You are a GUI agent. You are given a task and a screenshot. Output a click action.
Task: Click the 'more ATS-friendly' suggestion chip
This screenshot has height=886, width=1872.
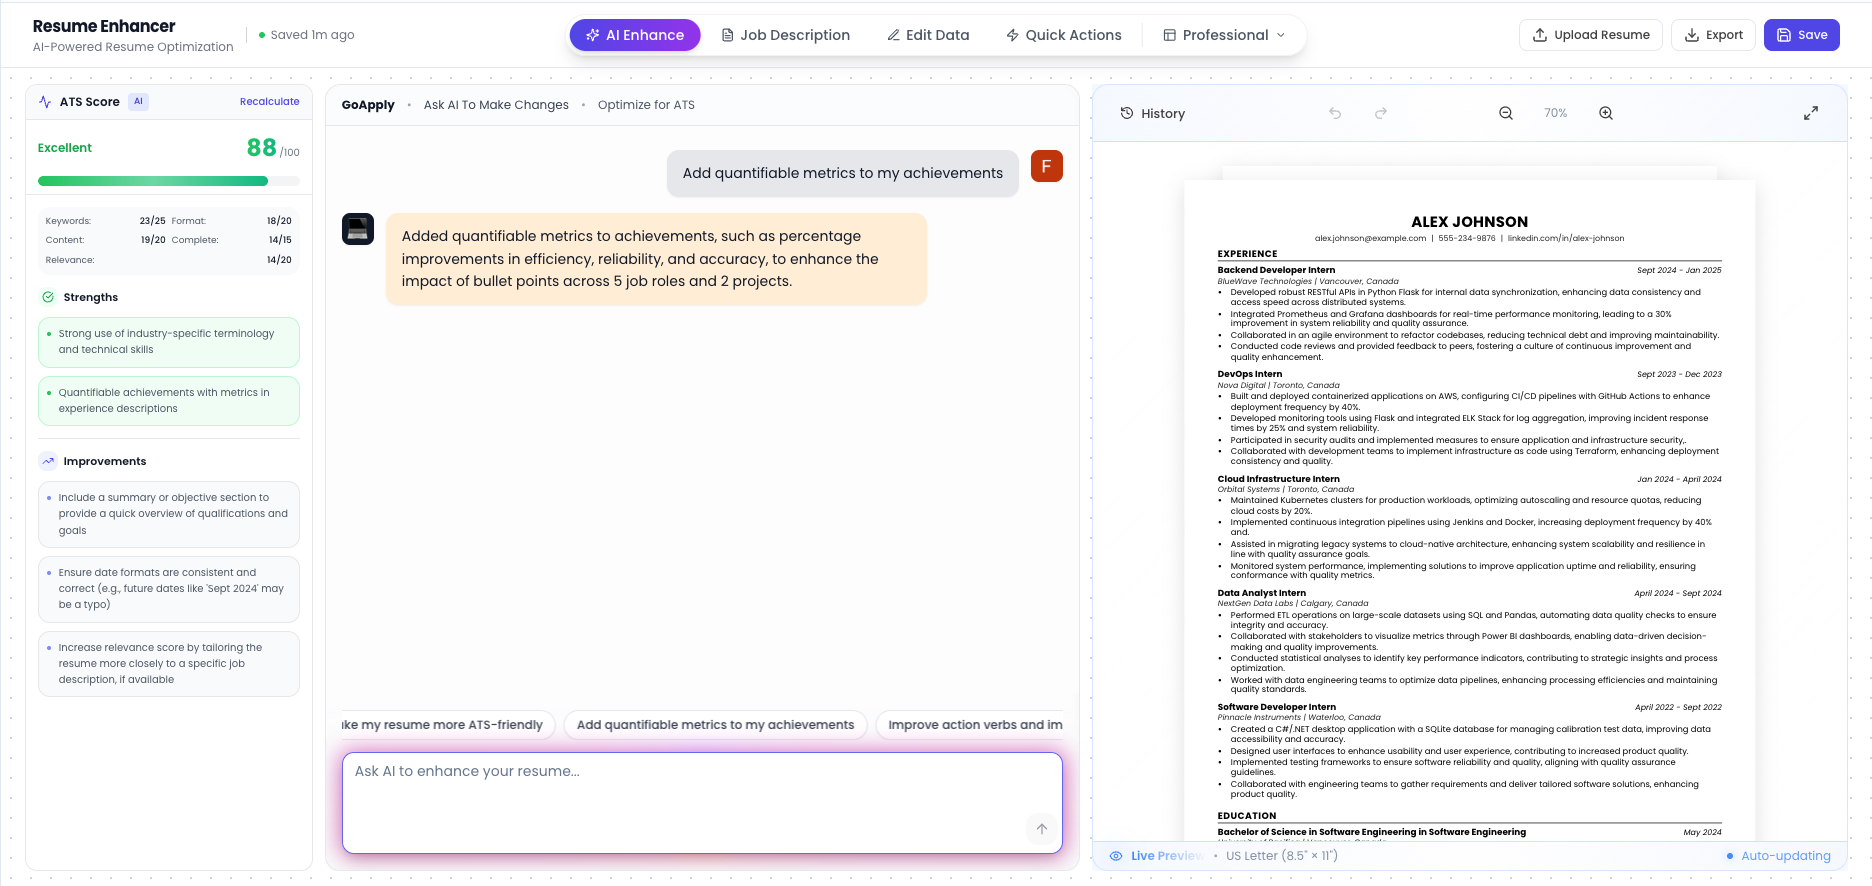(448, 725)
